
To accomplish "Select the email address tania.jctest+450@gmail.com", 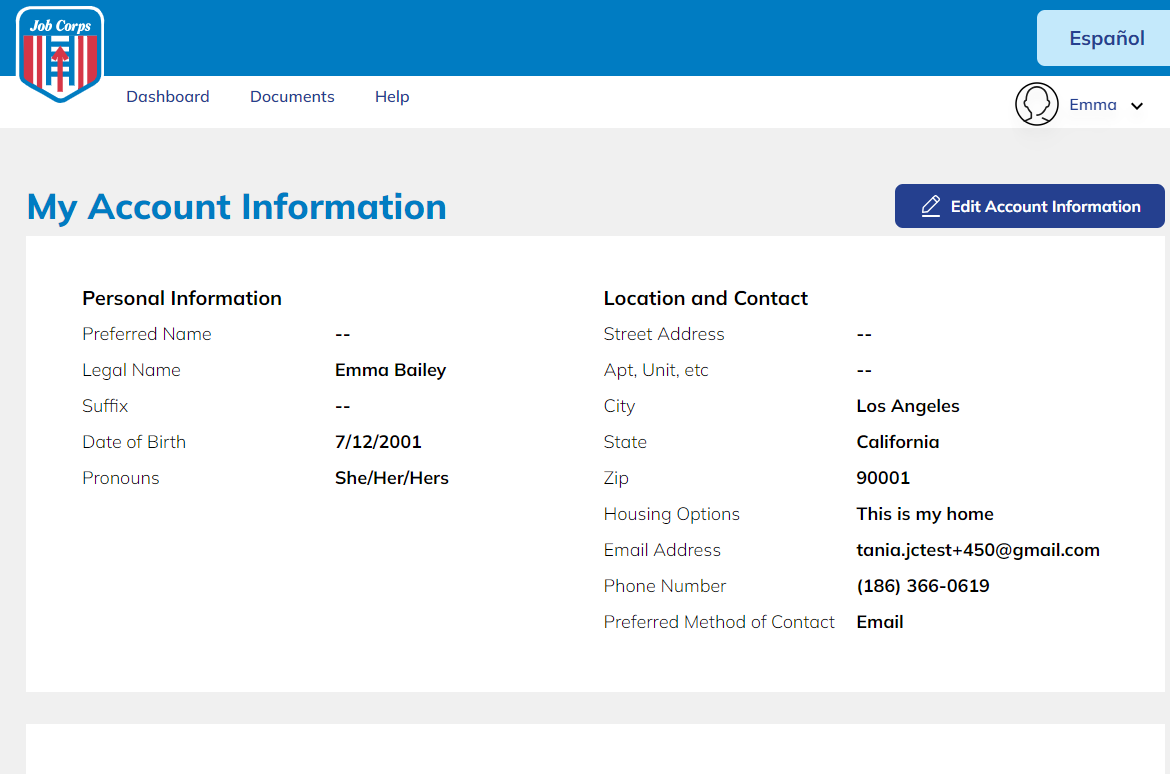I will (977, 550).
